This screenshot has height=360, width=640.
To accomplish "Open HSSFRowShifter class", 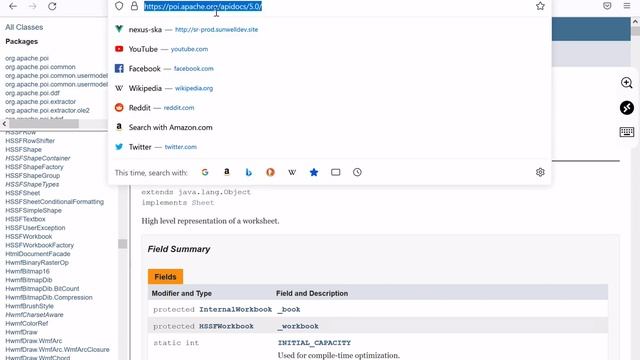I will point(30,141).
